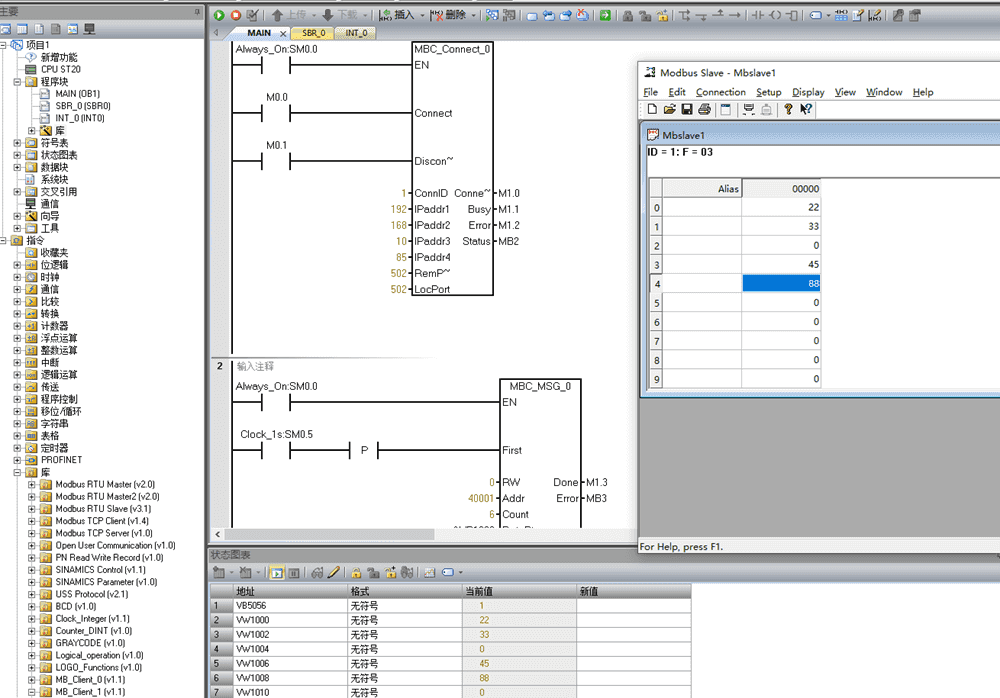Collapse the 程序块 tree node
This screenshot has width=1000, height=698.
[17, 82]
